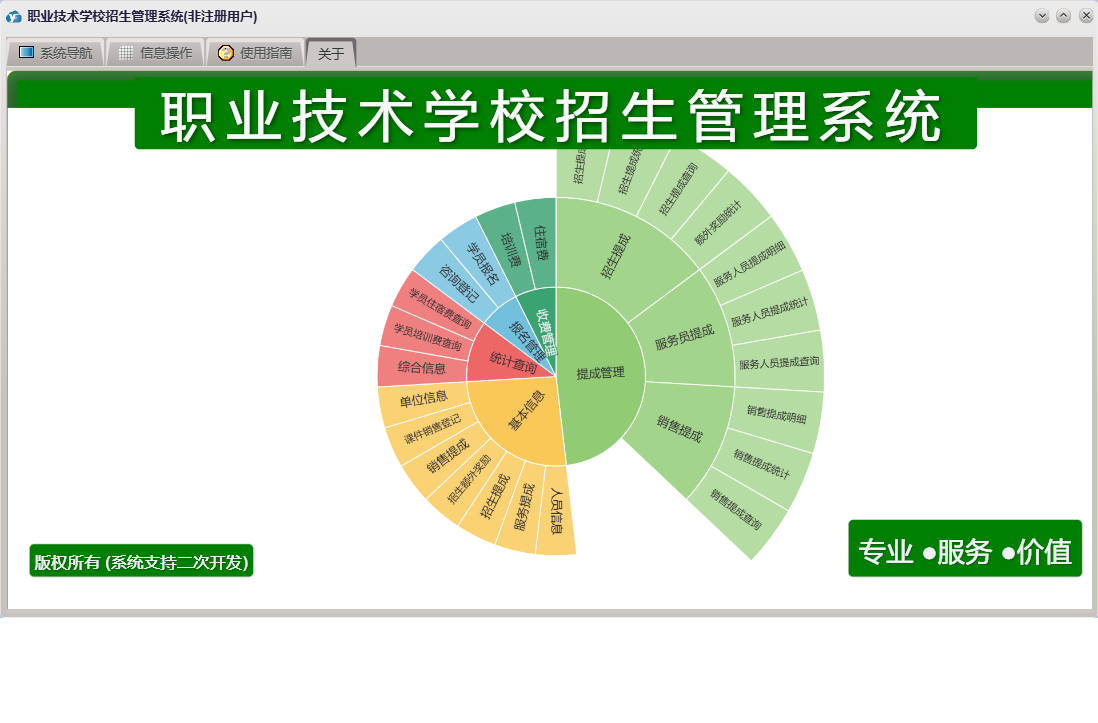The height and width of the screenshot is (723, 1098).
Task: Click the yellow 销售提成 outer segment
Action: pos(448,455)
